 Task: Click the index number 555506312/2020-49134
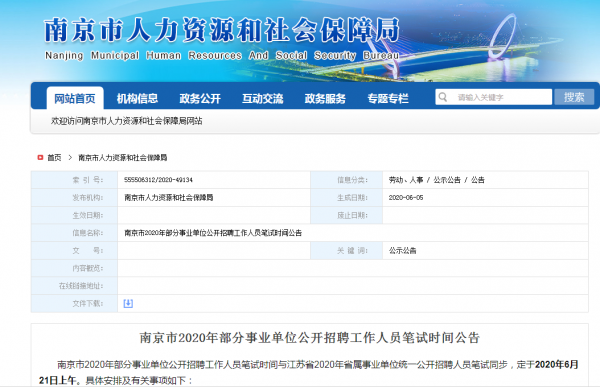pyautogui.click(x=158, y=180)
